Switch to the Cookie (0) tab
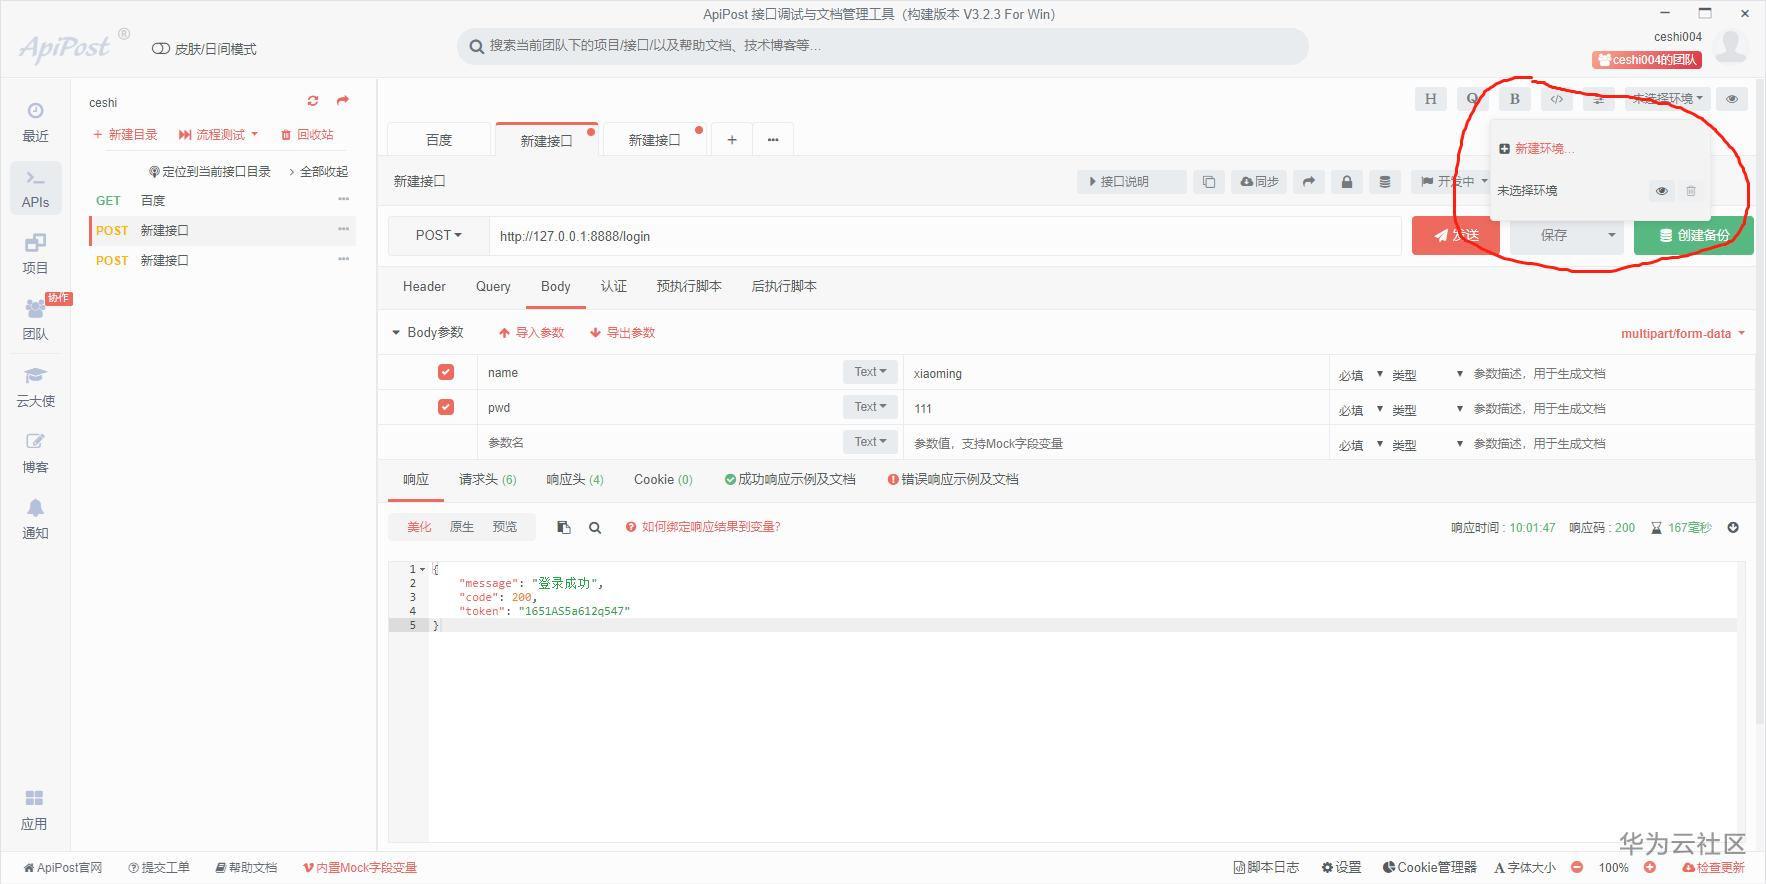 (663, 479)
